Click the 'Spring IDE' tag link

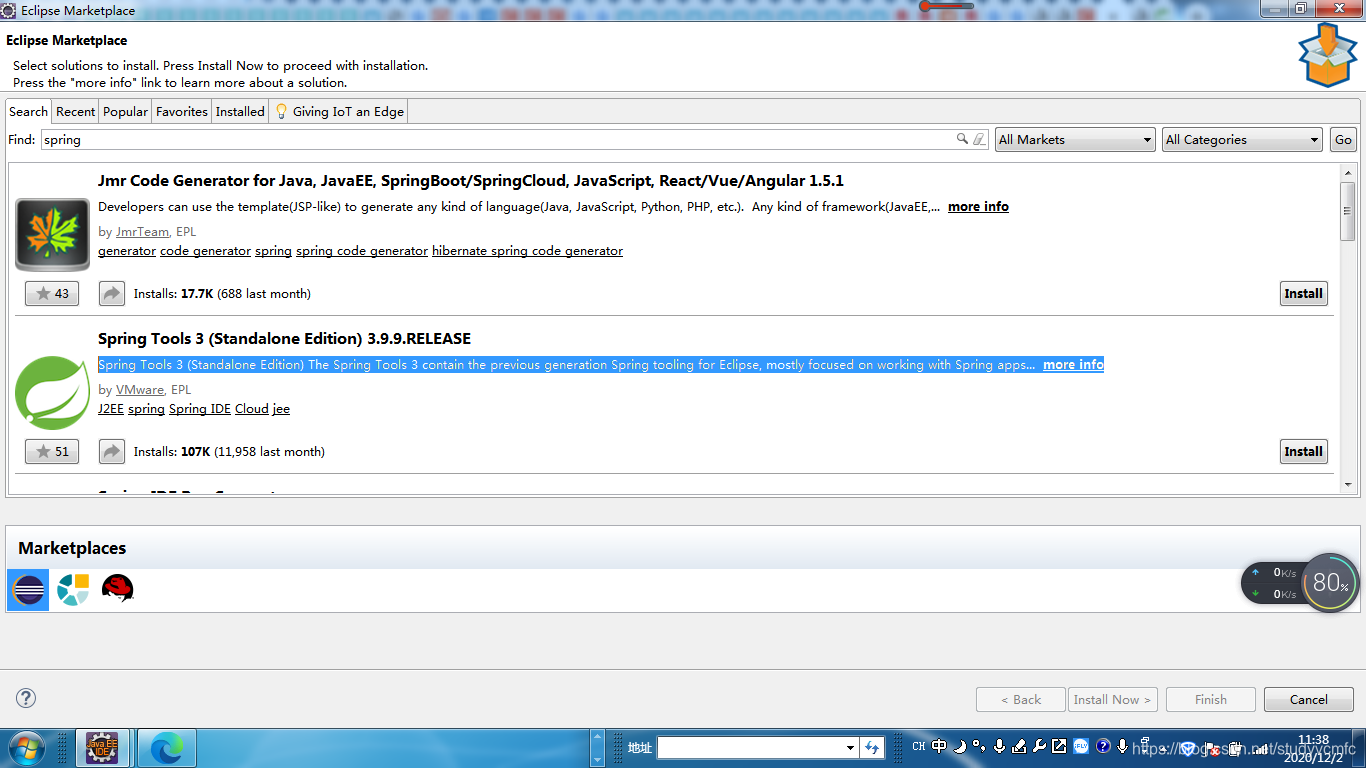pyautogui.click(x=200, y=409)
